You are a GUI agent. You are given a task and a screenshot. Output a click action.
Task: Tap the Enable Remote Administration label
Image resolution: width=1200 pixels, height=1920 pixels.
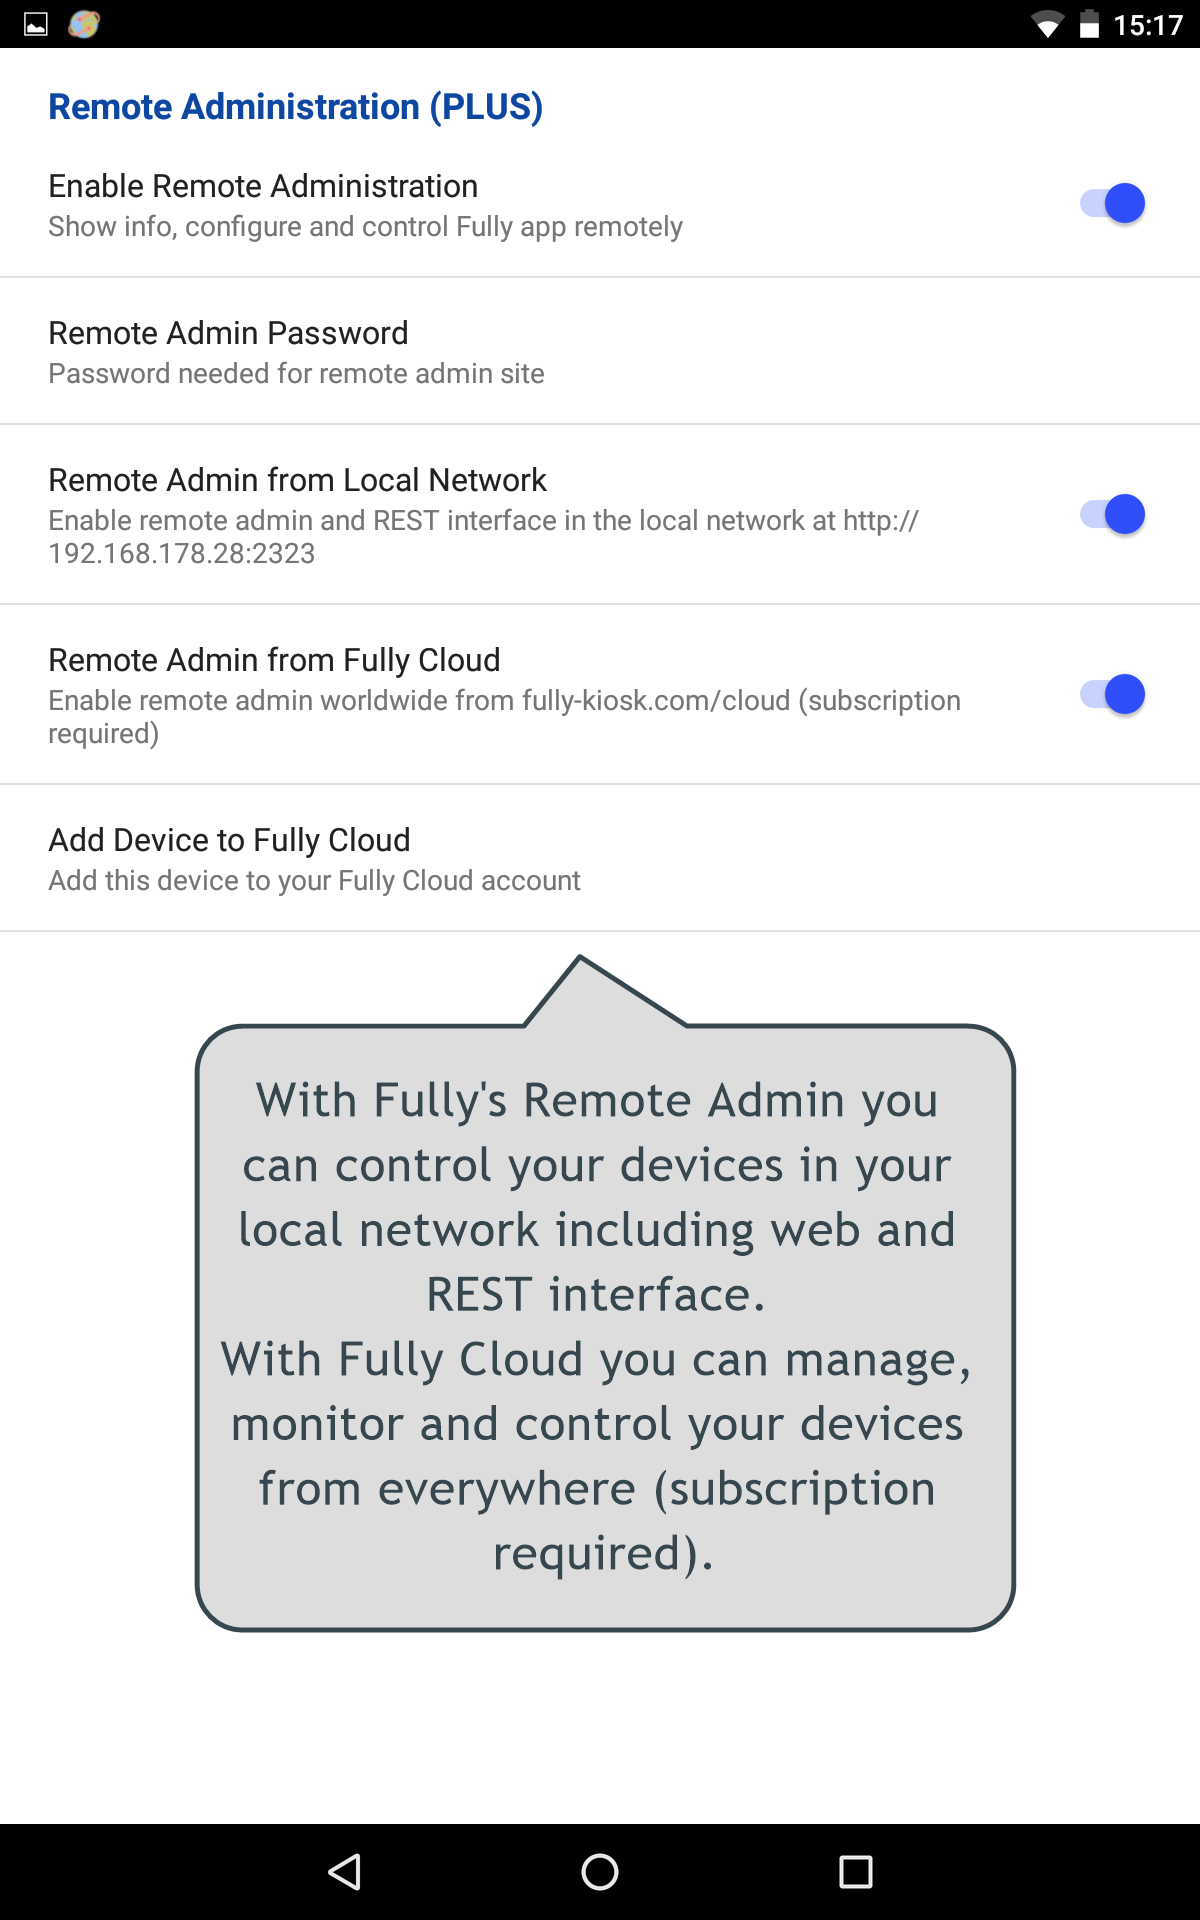(x=263, y=186)
